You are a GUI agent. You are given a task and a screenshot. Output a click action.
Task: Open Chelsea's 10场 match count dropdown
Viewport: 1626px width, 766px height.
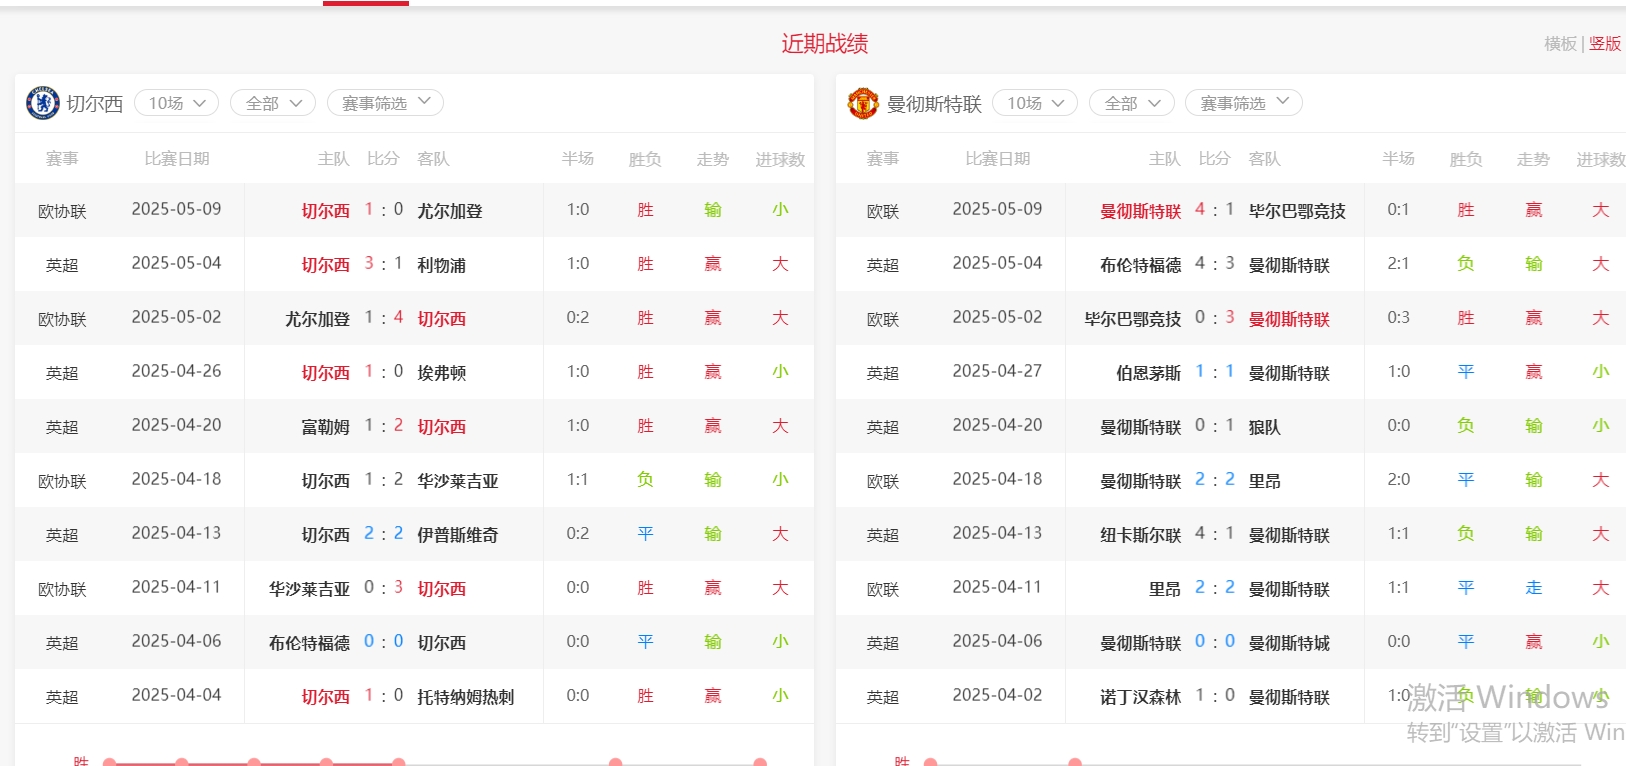pos(176,103)
